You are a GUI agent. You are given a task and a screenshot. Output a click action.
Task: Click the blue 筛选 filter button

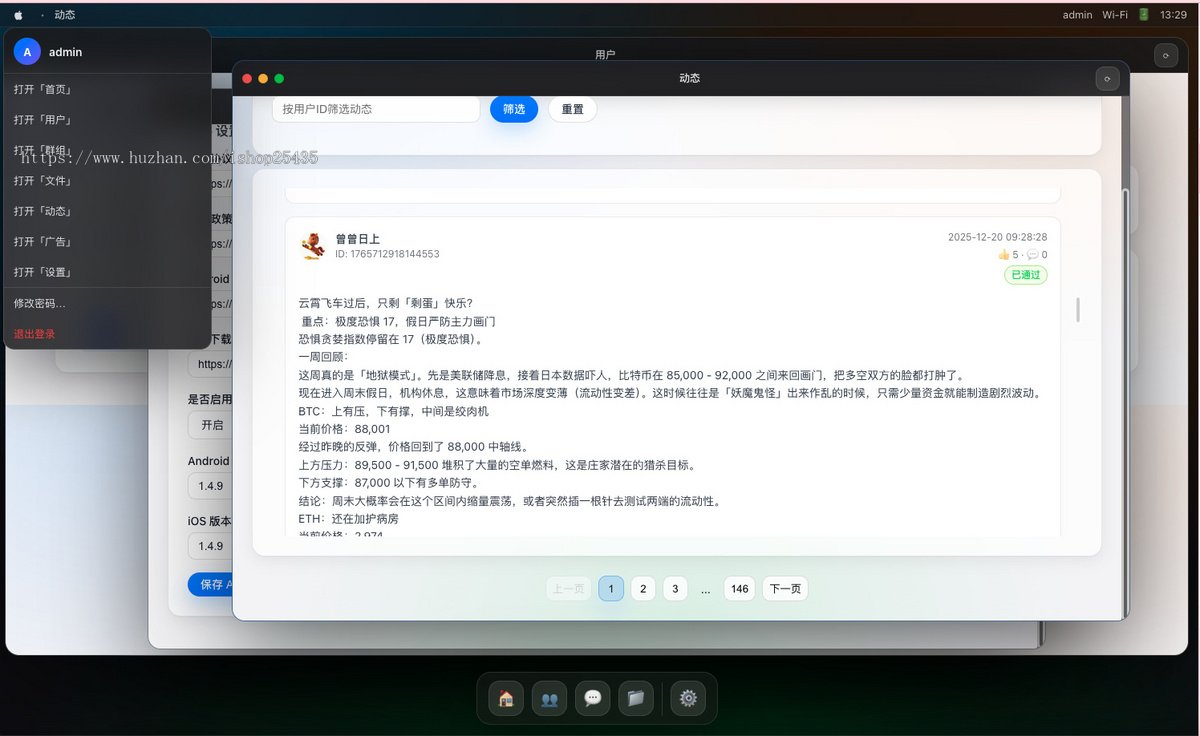[513, 109]
